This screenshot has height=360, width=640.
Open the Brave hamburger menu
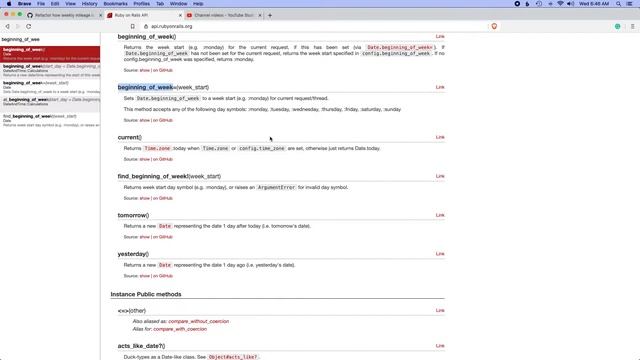click(x=633, y=26)
